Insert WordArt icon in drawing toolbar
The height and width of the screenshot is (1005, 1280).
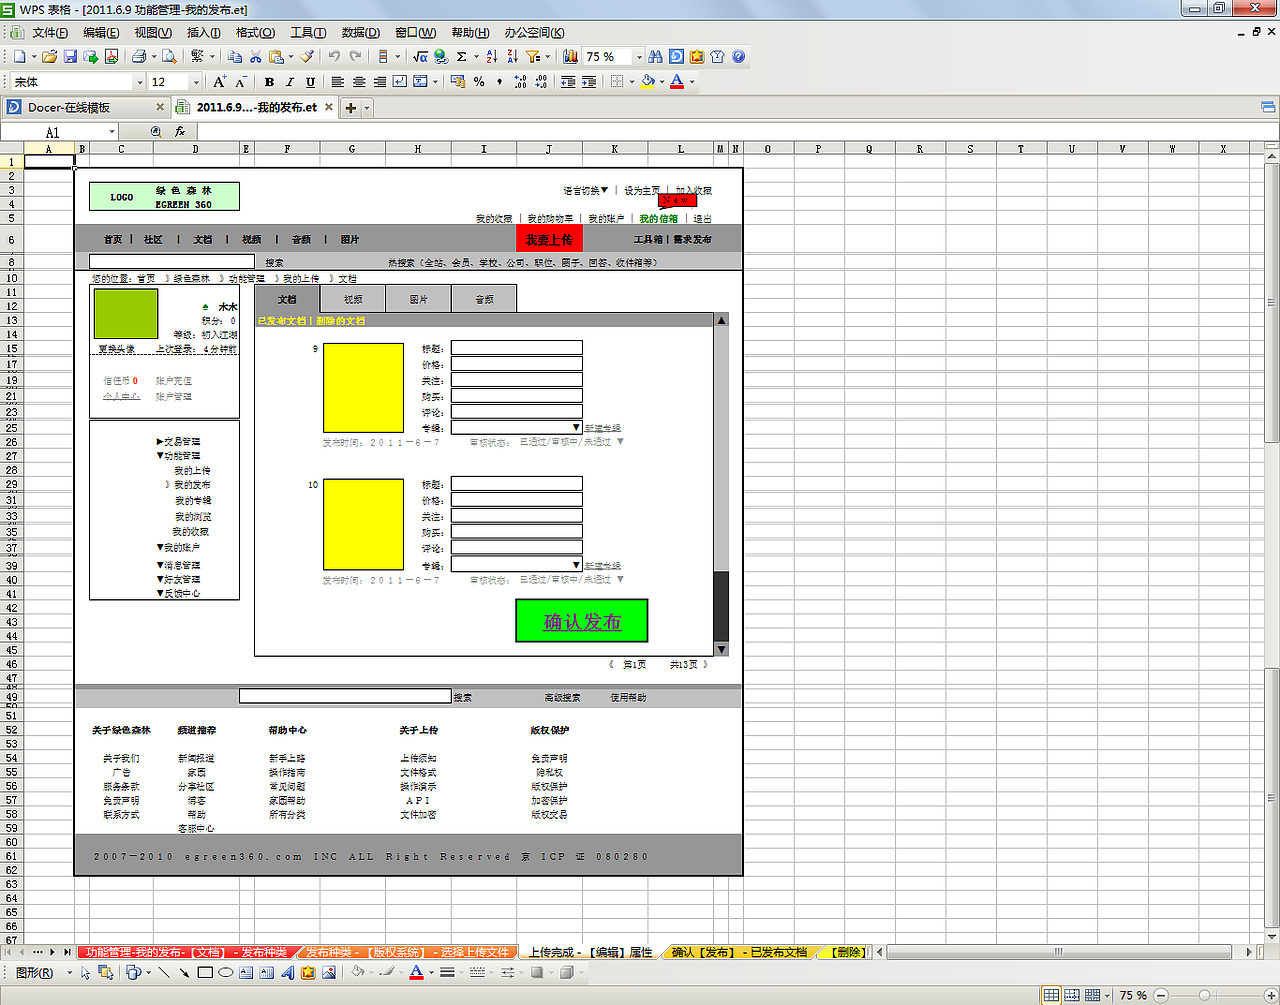click(287, 972)
